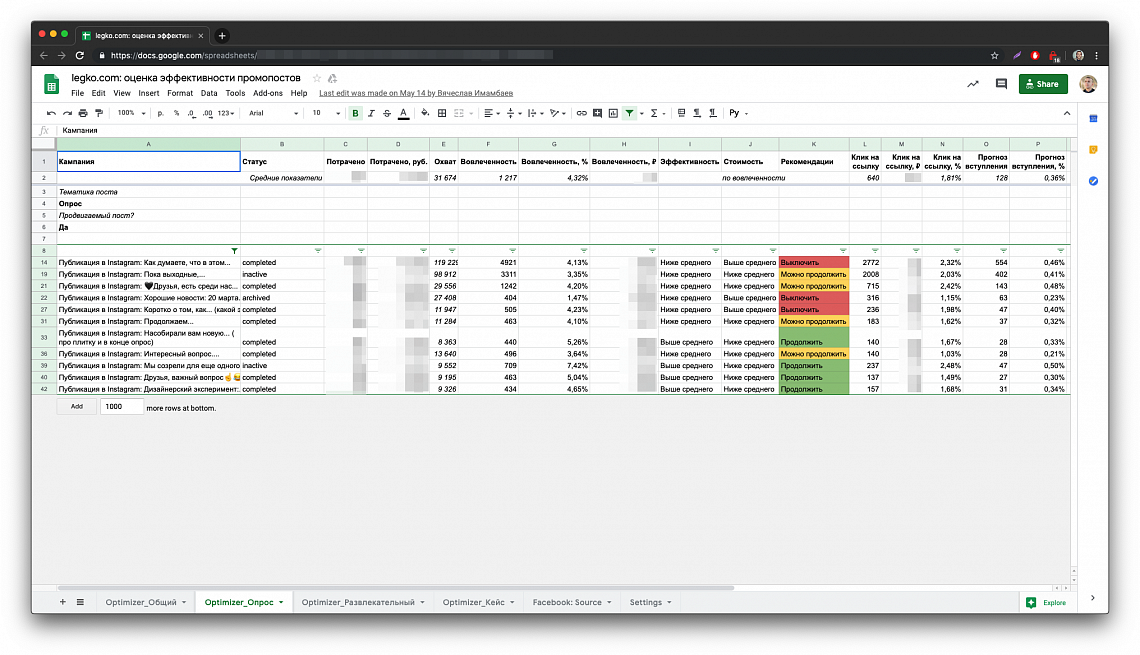Open the 100% zoom dropdown
This screenshot has height=655, width=1140.
click(132, 113)
